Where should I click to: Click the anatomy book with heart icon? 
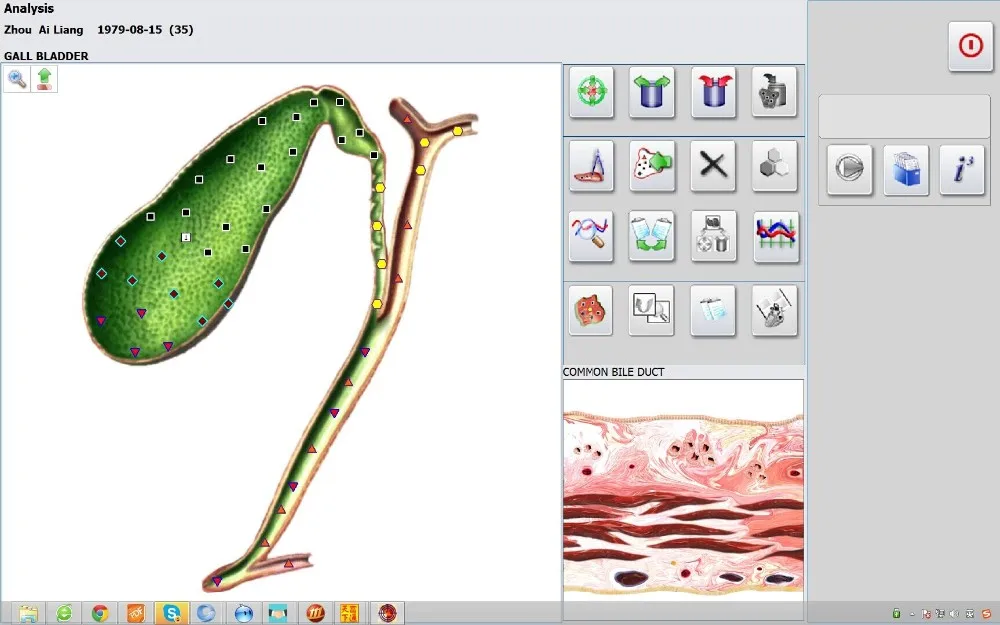tap(775, 311)
